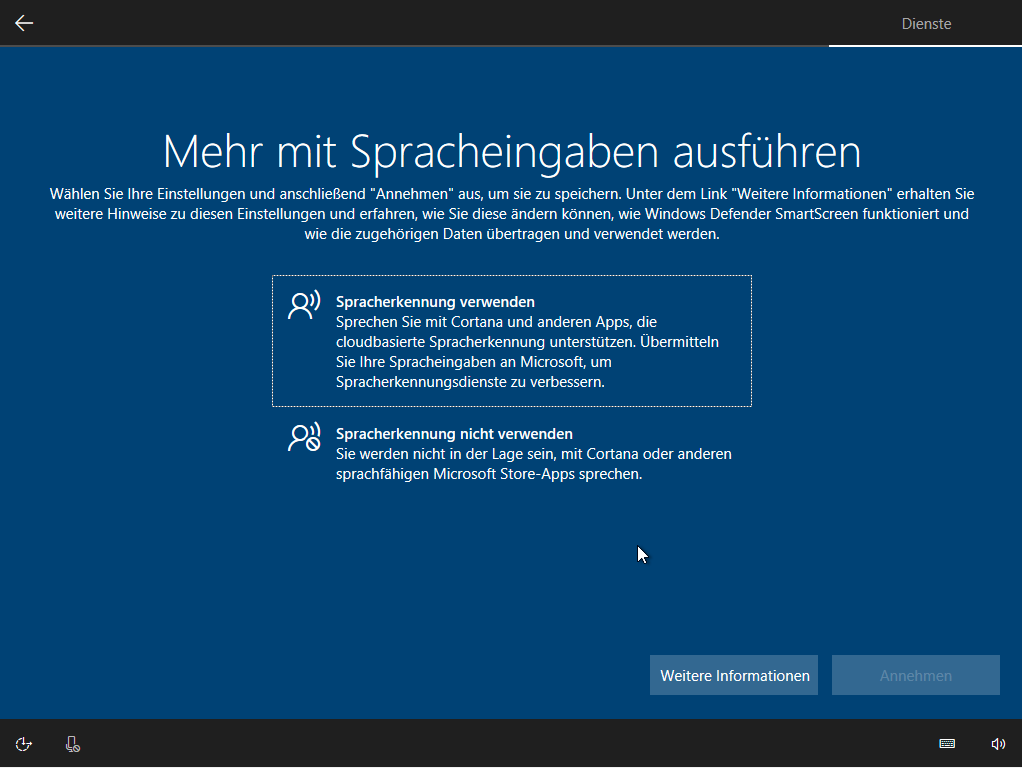Open the on-screen keyboard icon
The image size is (1022, 768).
coord(947,744)
